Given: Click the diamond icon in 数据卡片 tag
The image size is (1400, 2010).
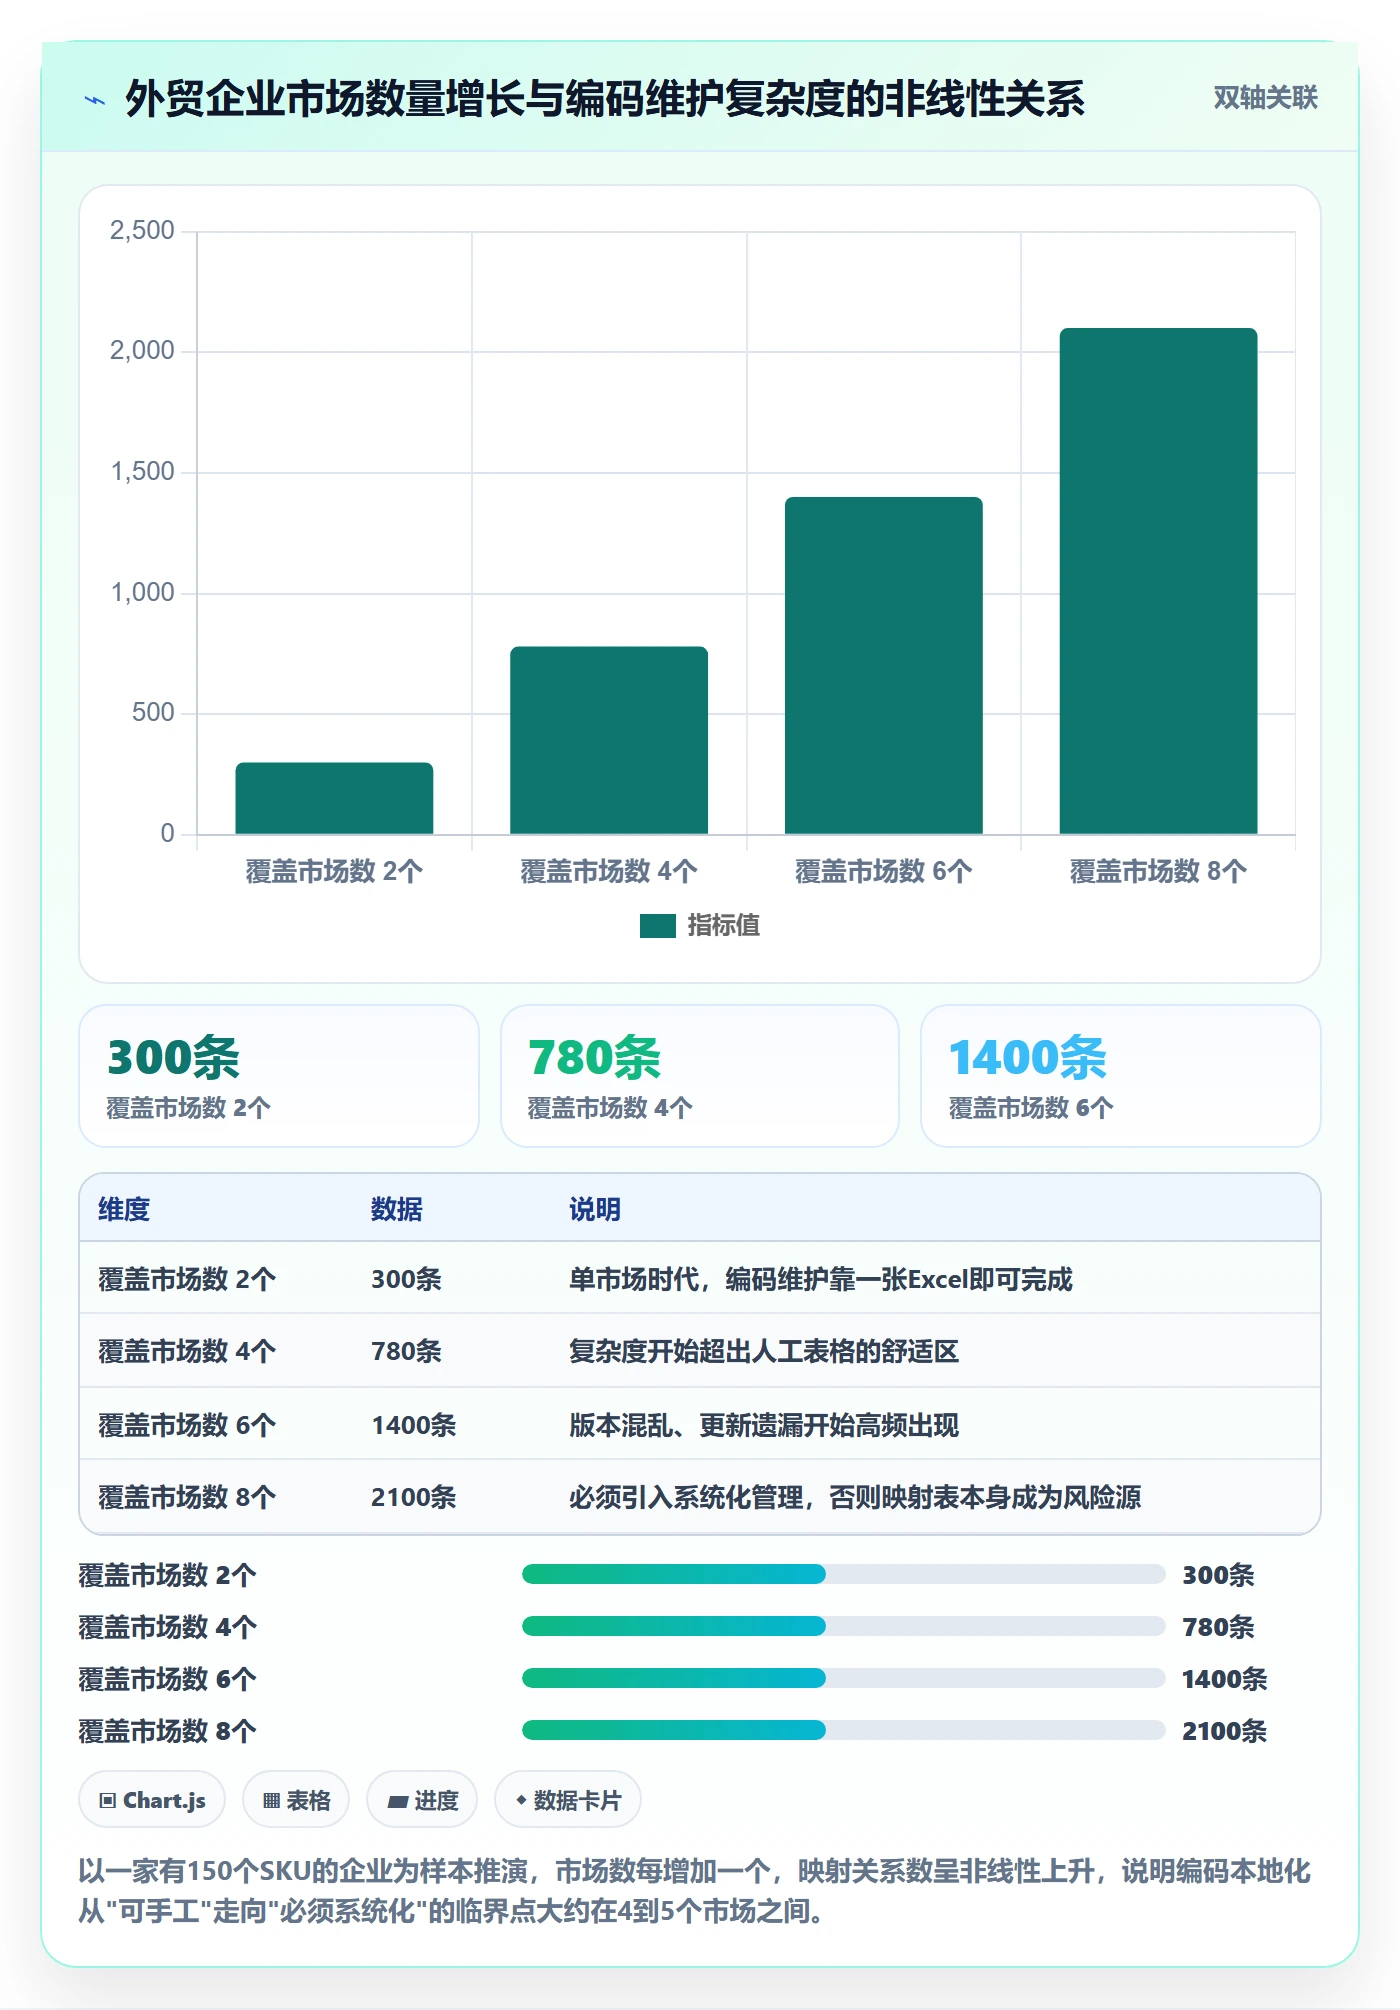Looking at the screenshot, I should [521, 1800].
